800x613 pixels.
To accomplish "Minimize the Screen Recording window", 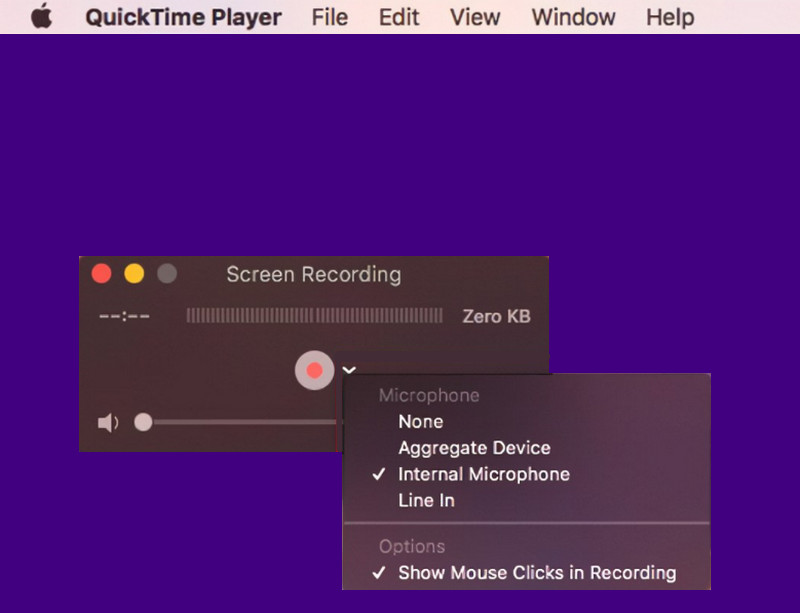I will point(134,274).
